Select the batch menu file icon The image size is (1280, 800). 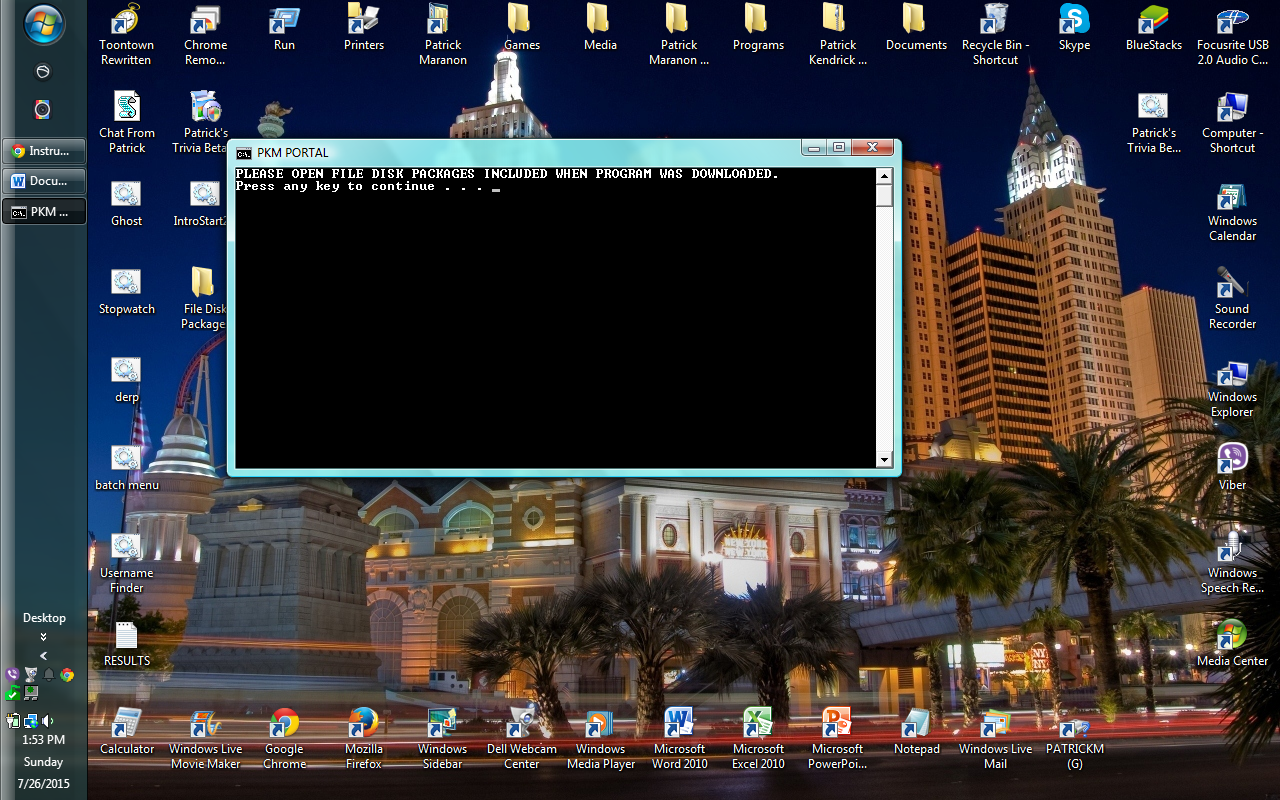click(126, 467)
